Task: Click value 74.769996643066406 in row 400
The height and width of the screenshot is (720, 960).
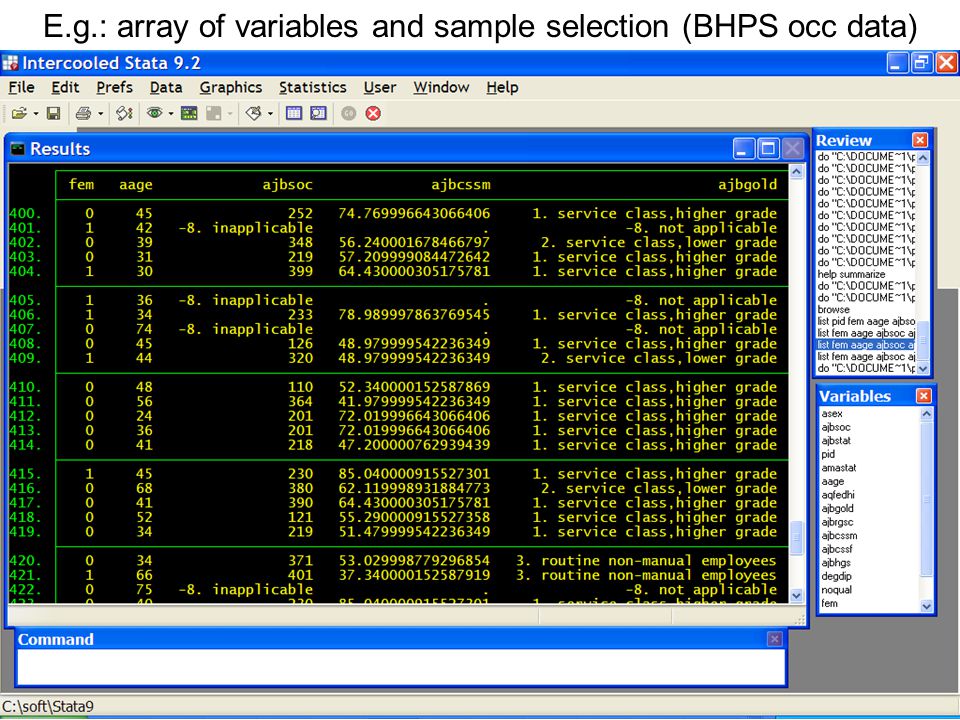Action: point(414,214)
